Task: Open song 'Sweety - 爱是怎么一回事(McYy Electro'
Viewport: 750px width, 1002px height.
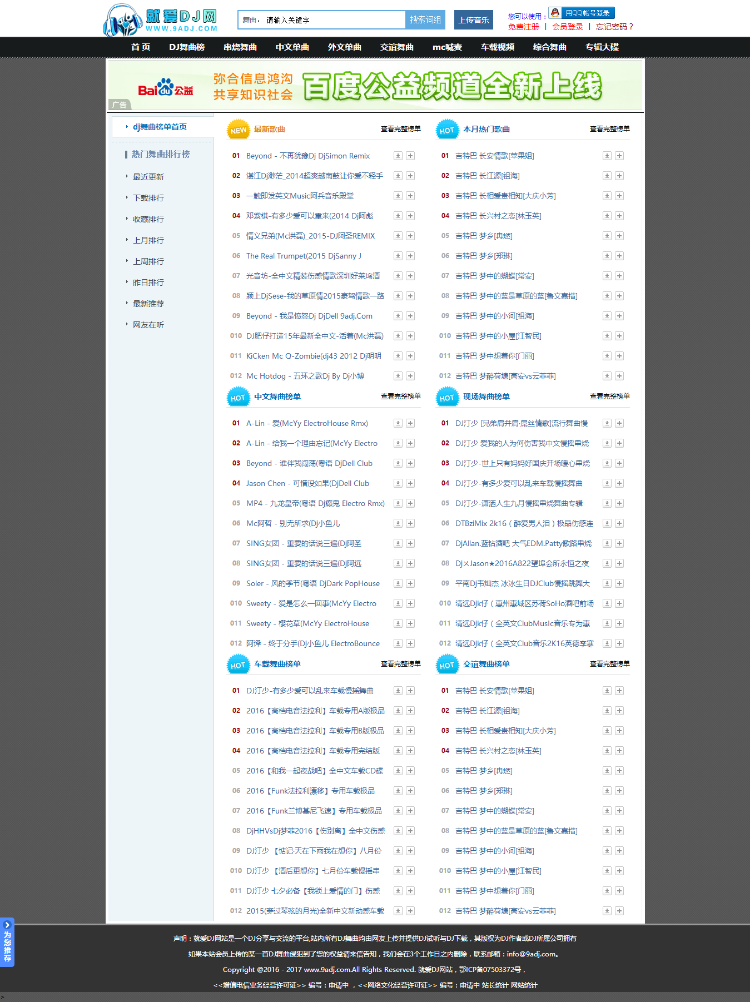Action: (311, 603)
